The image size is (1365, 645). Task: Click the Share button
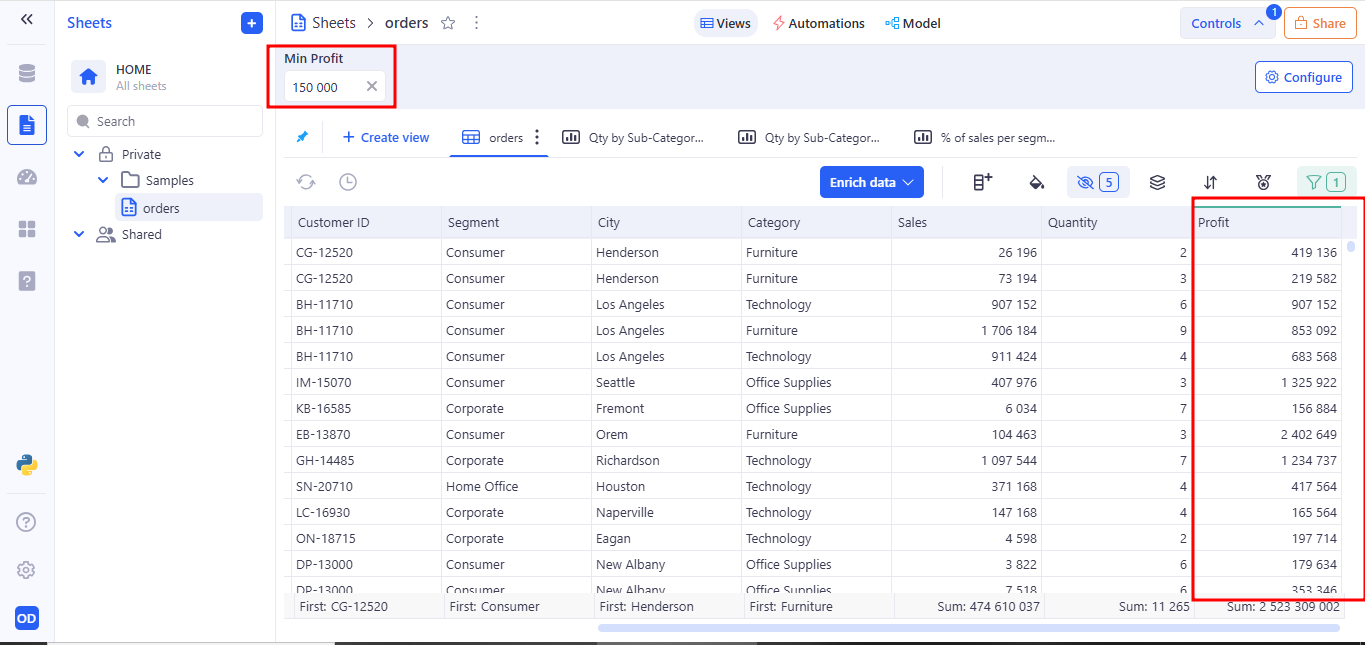(1319, 23)
